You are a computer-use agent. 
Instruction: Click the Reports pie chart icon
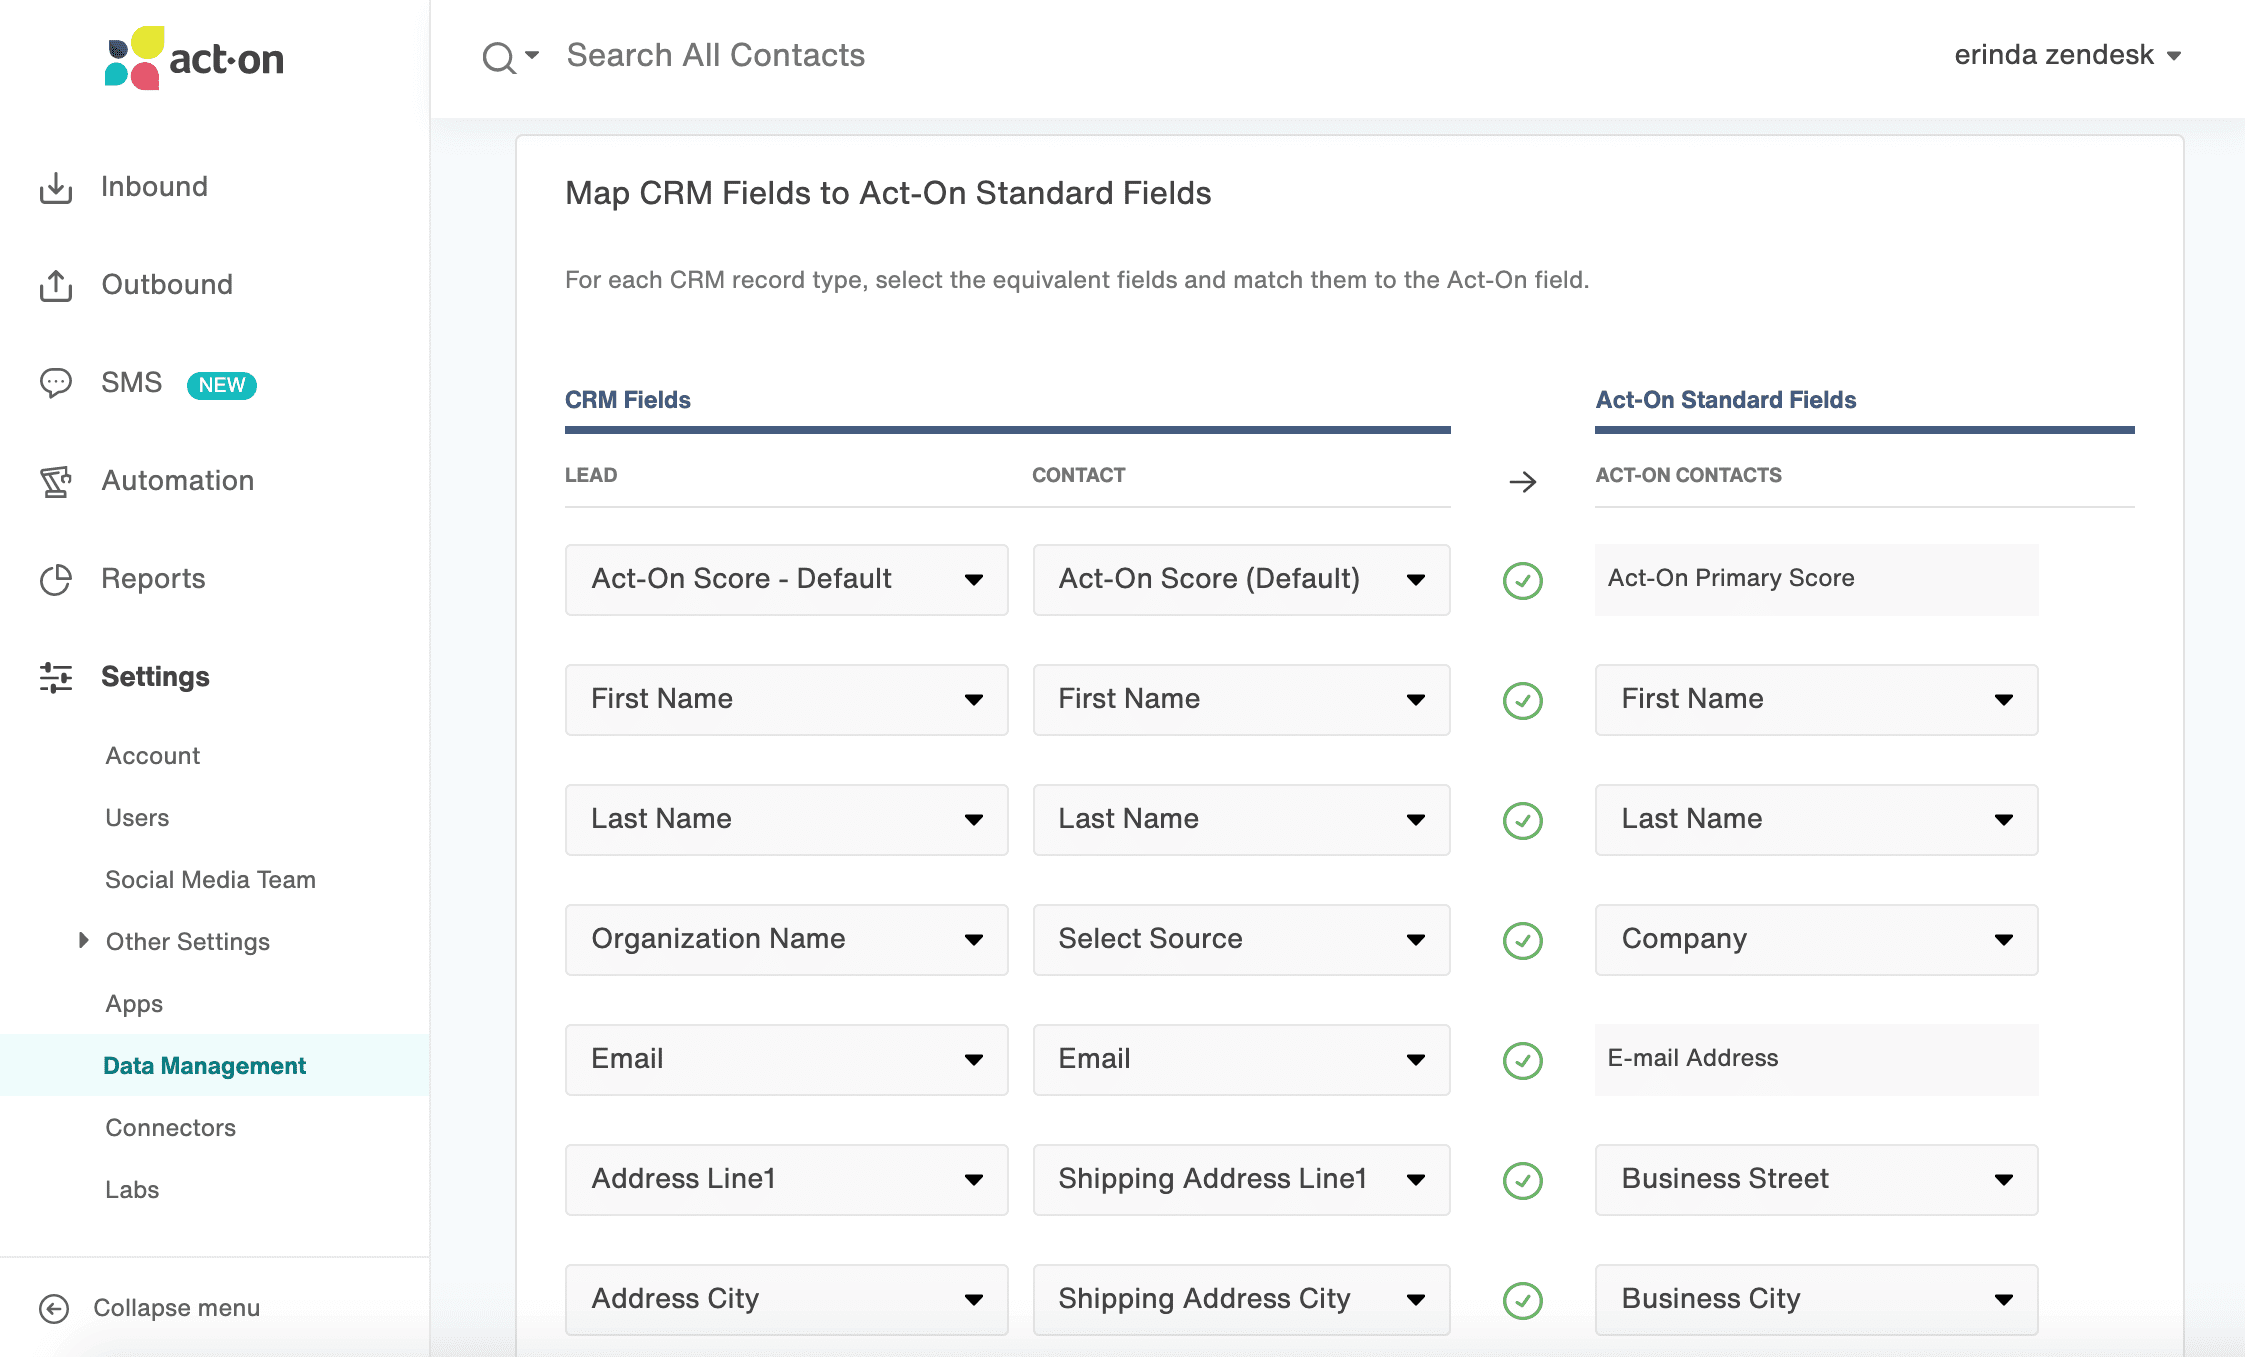coord(56,579)
